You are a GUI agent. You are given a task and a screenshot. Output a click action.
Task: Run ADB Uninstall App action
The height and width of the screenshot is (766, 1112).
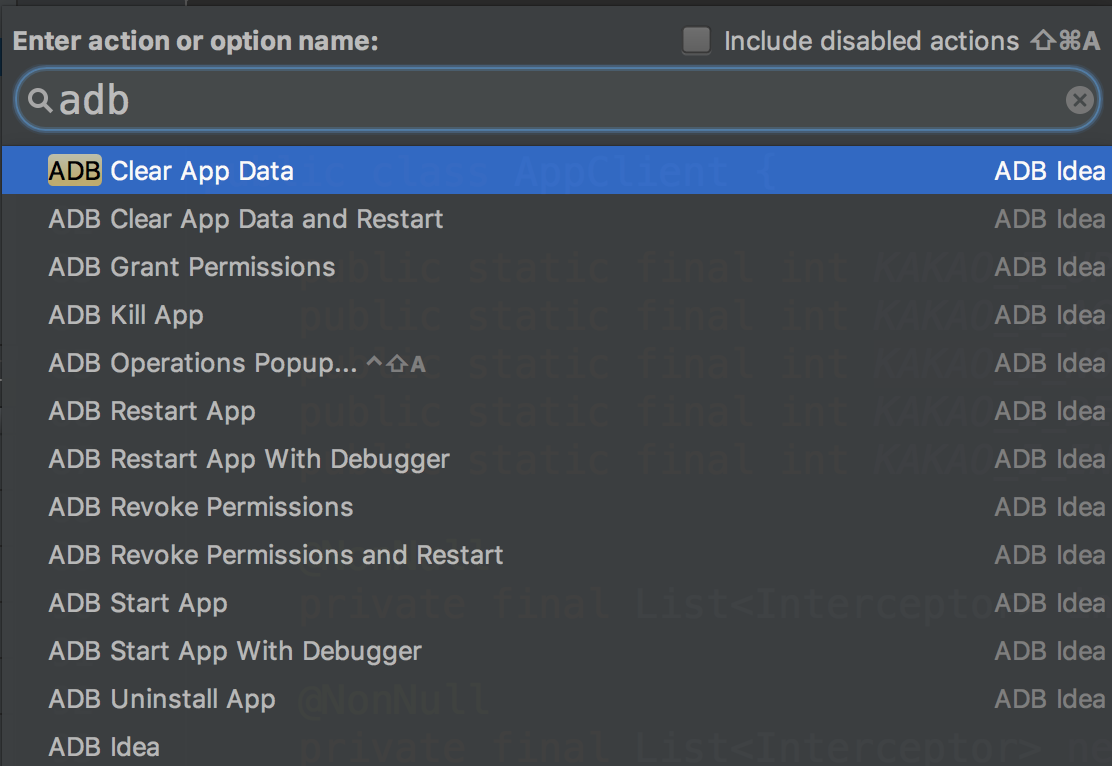click(x=162, y=699)
